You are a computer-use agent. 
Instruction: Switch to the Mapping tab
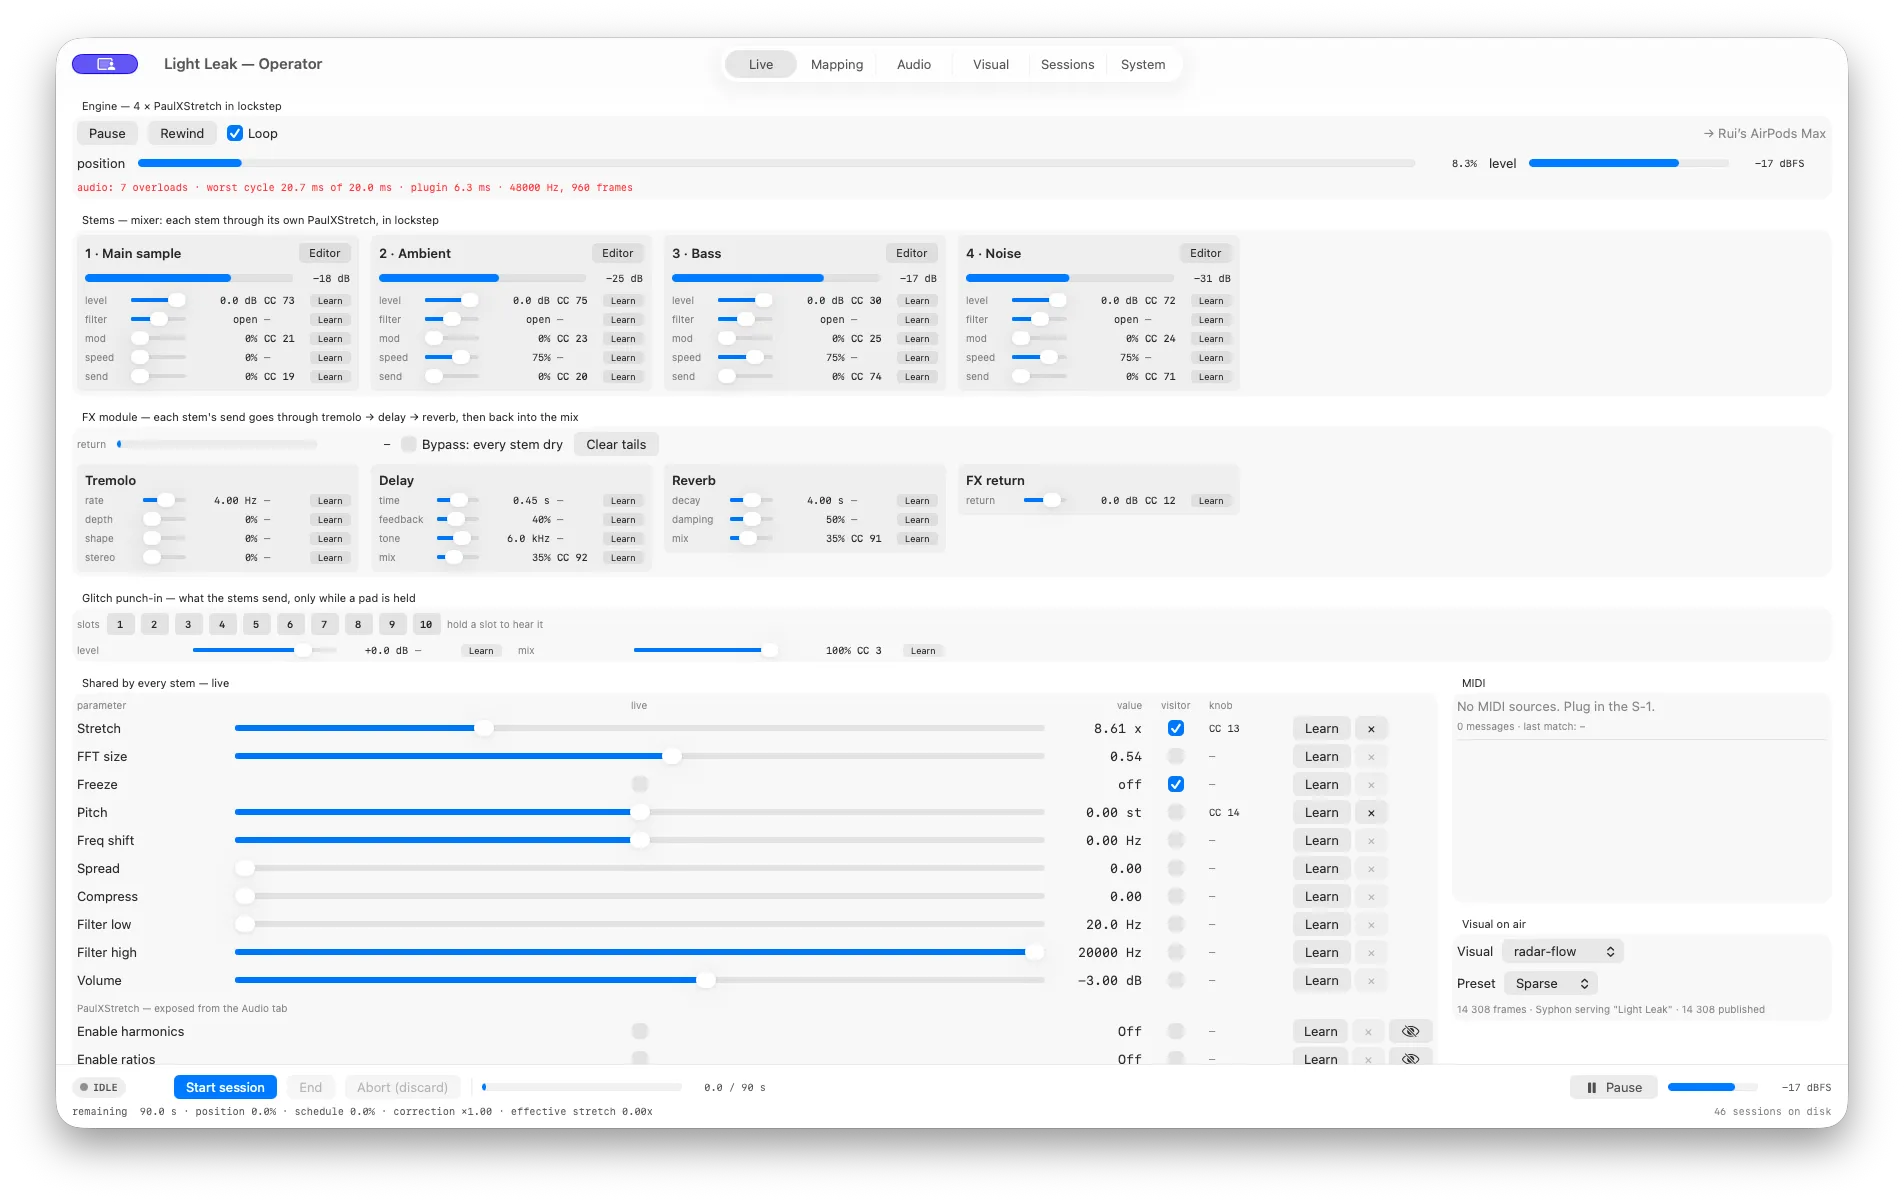click(837, 65)
